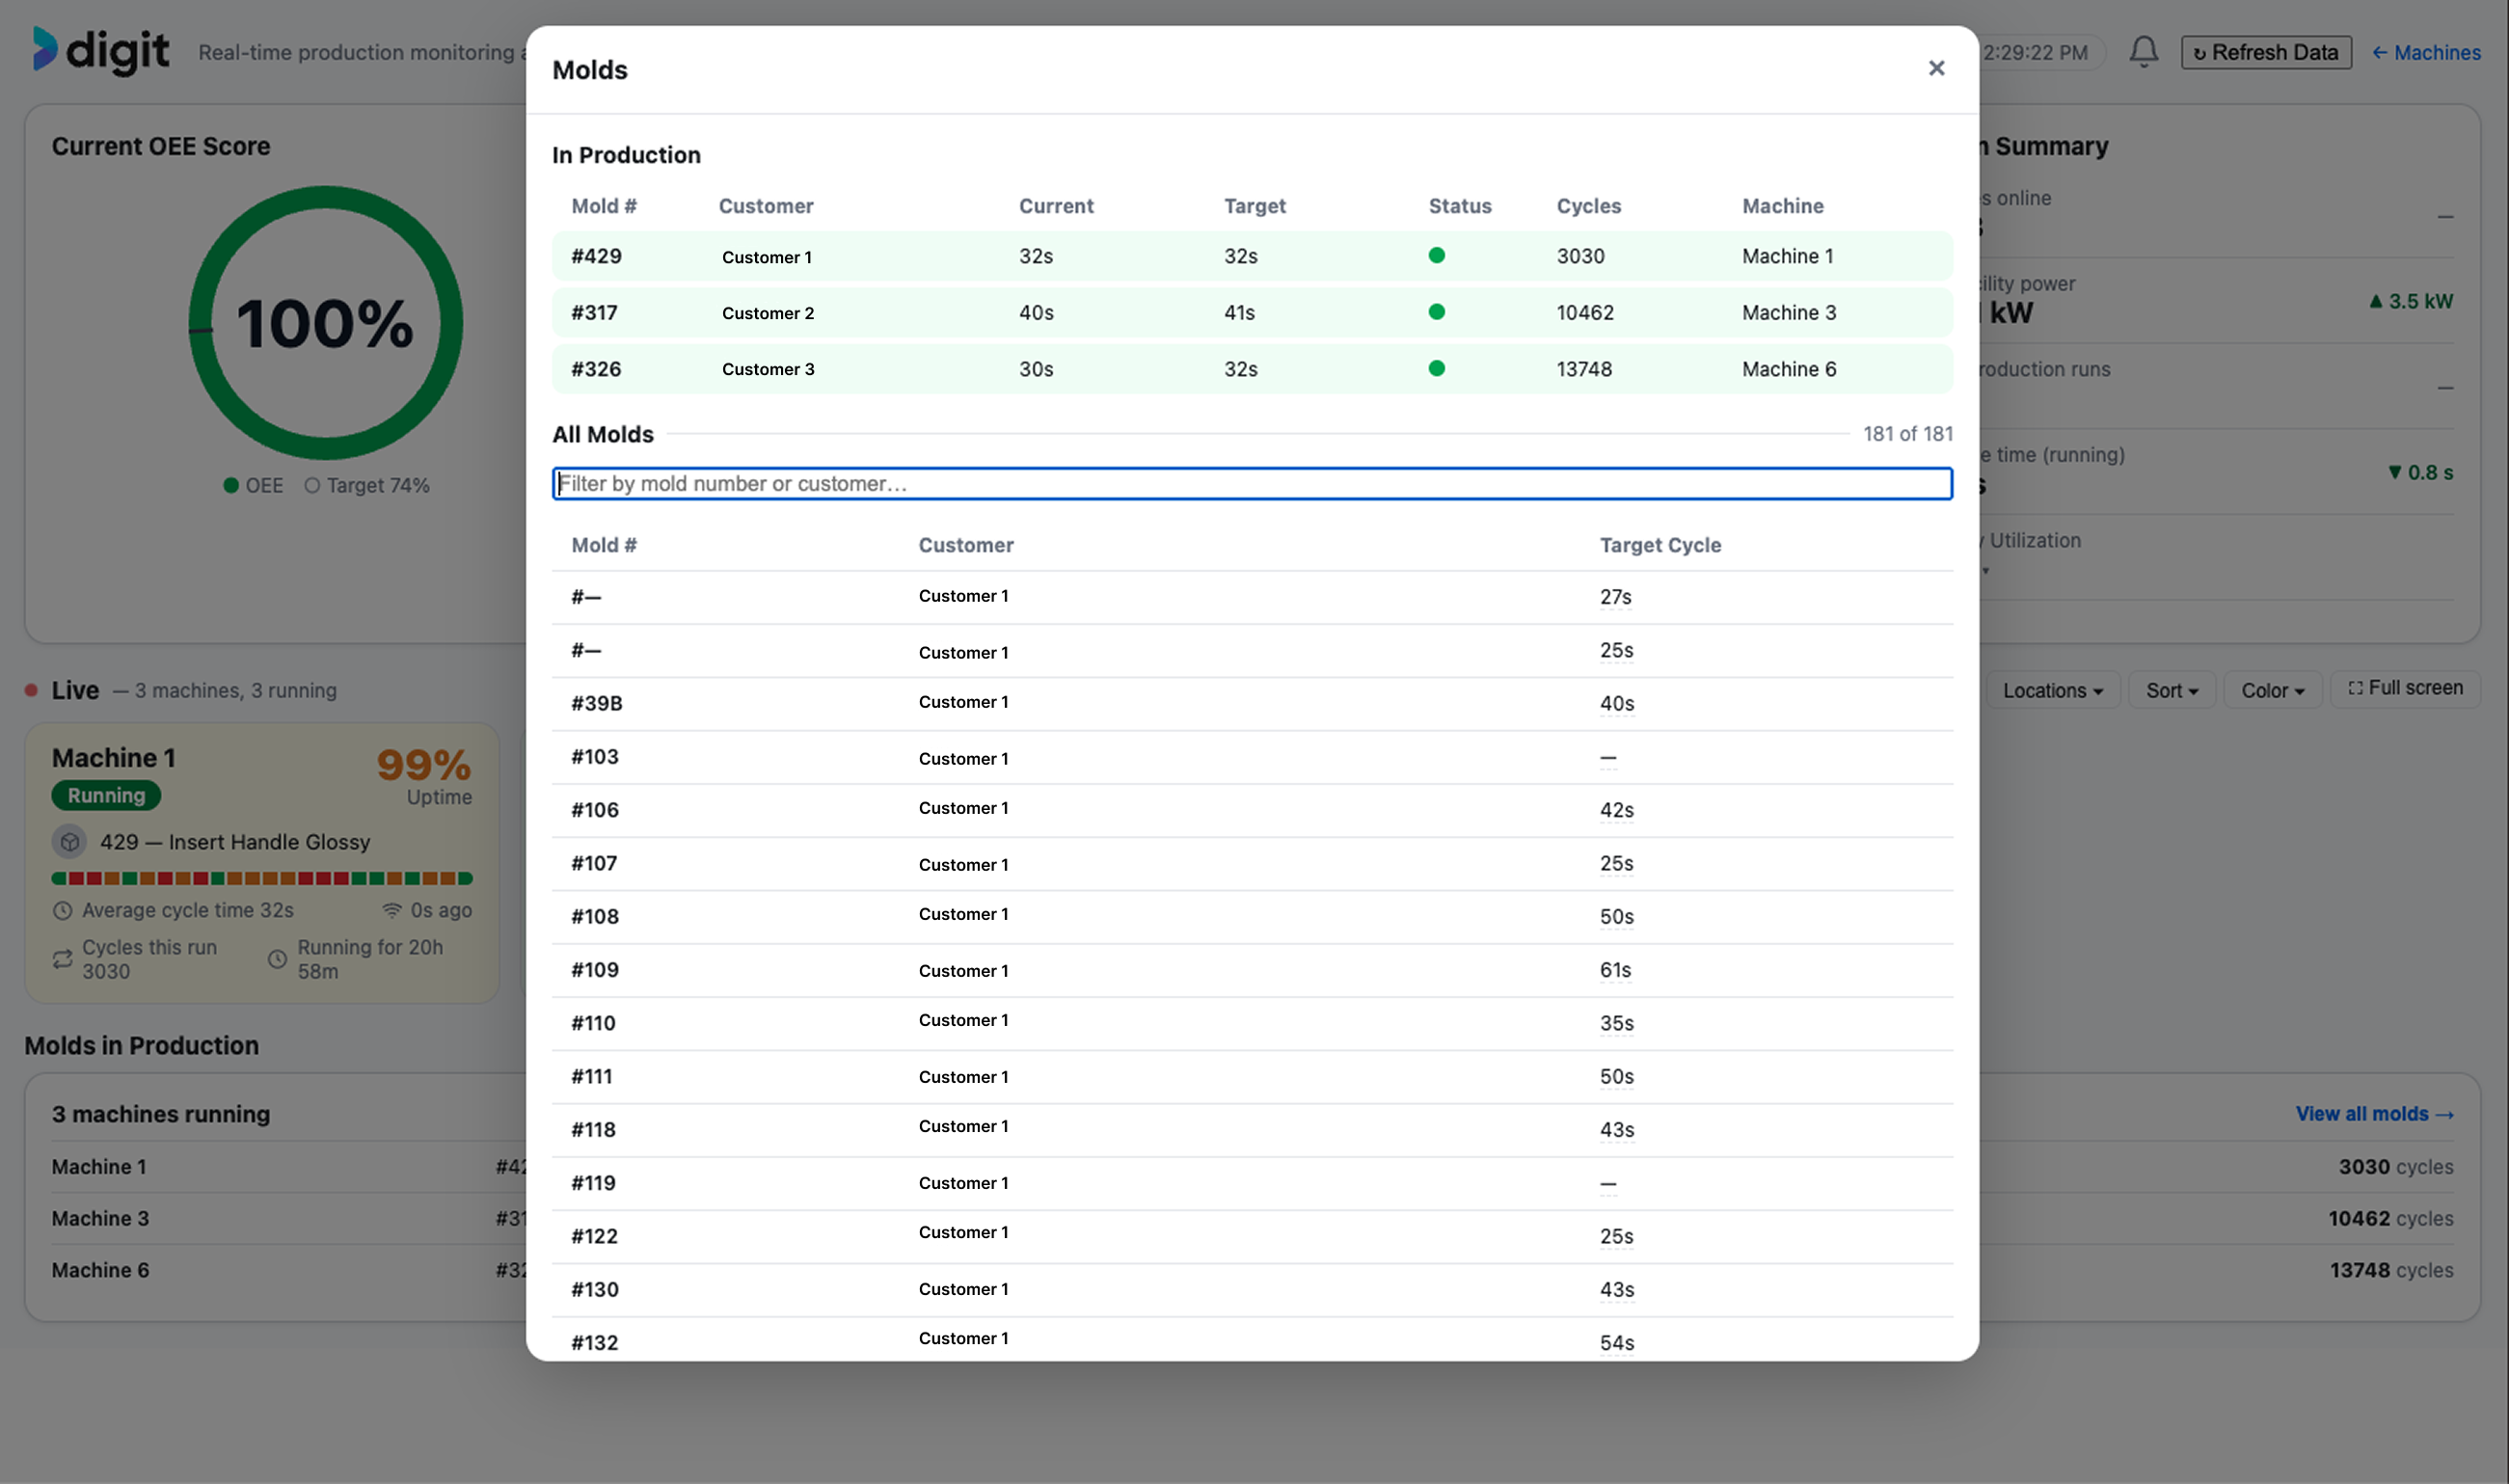Click Machine 3 cell in mold #317 row

1788,312
